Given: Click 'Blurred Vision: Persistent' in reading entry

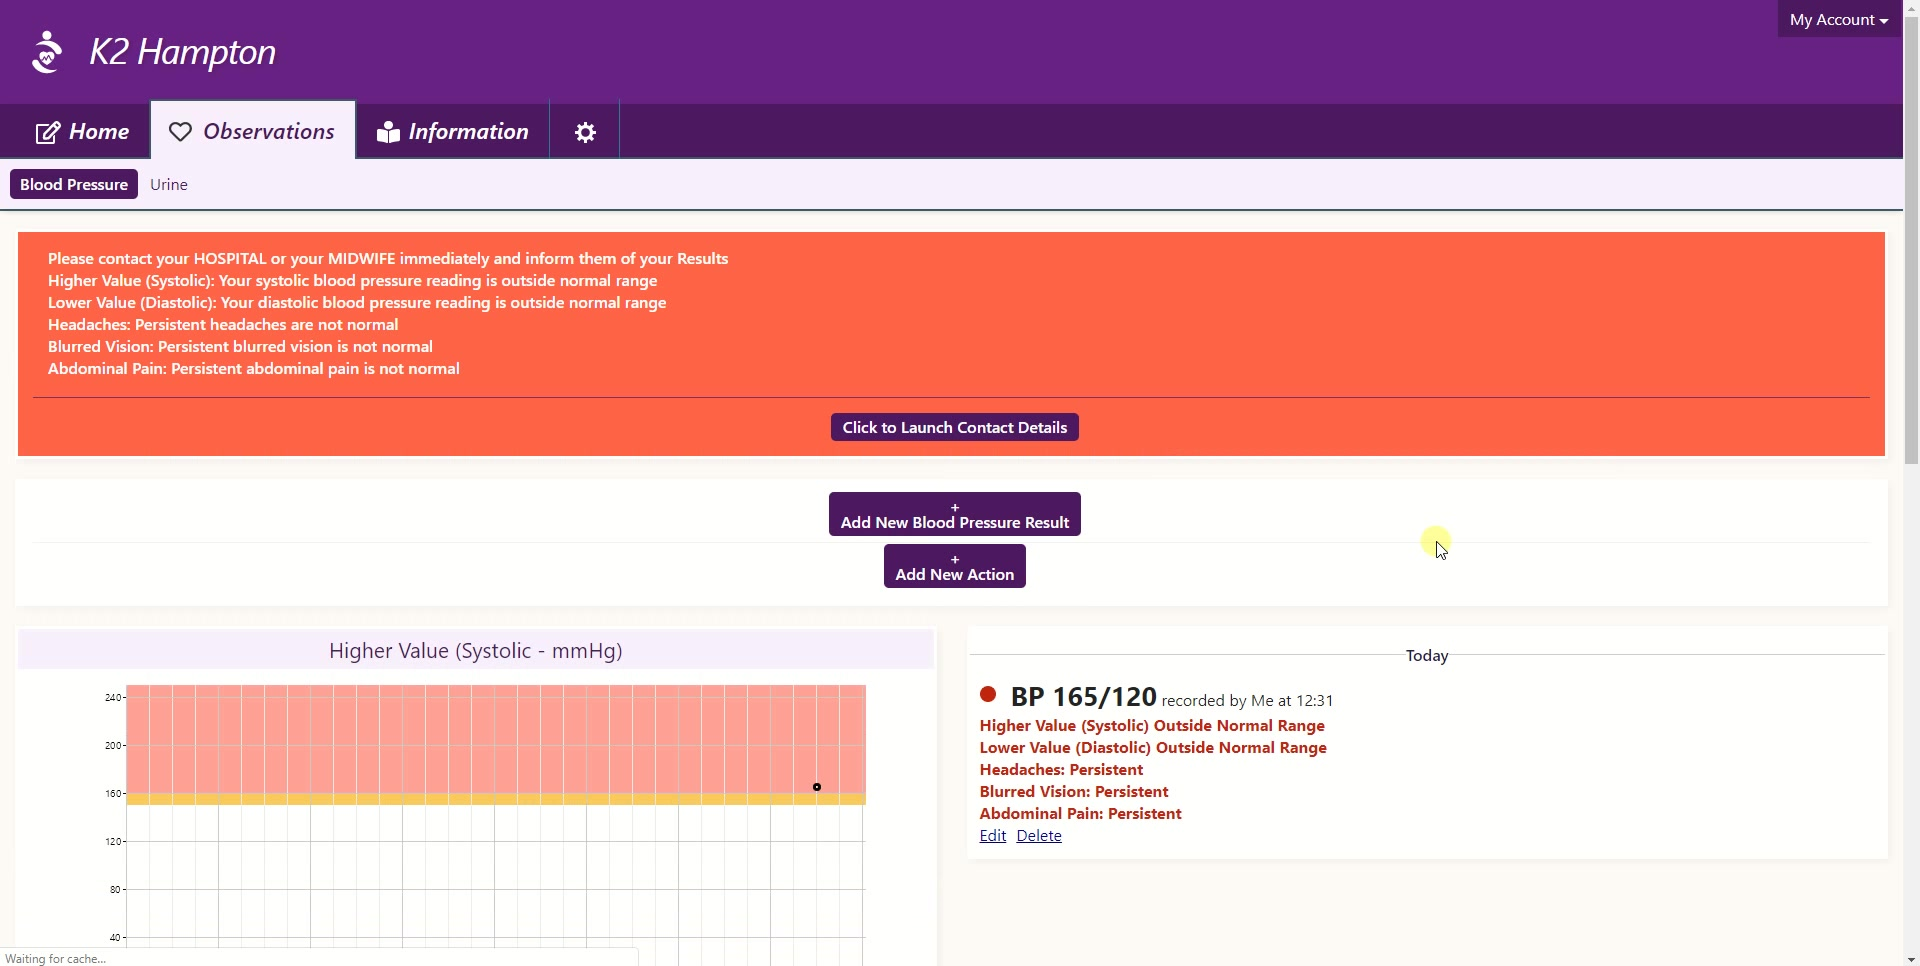Looking at the screenshot, I should (1074, 792).
